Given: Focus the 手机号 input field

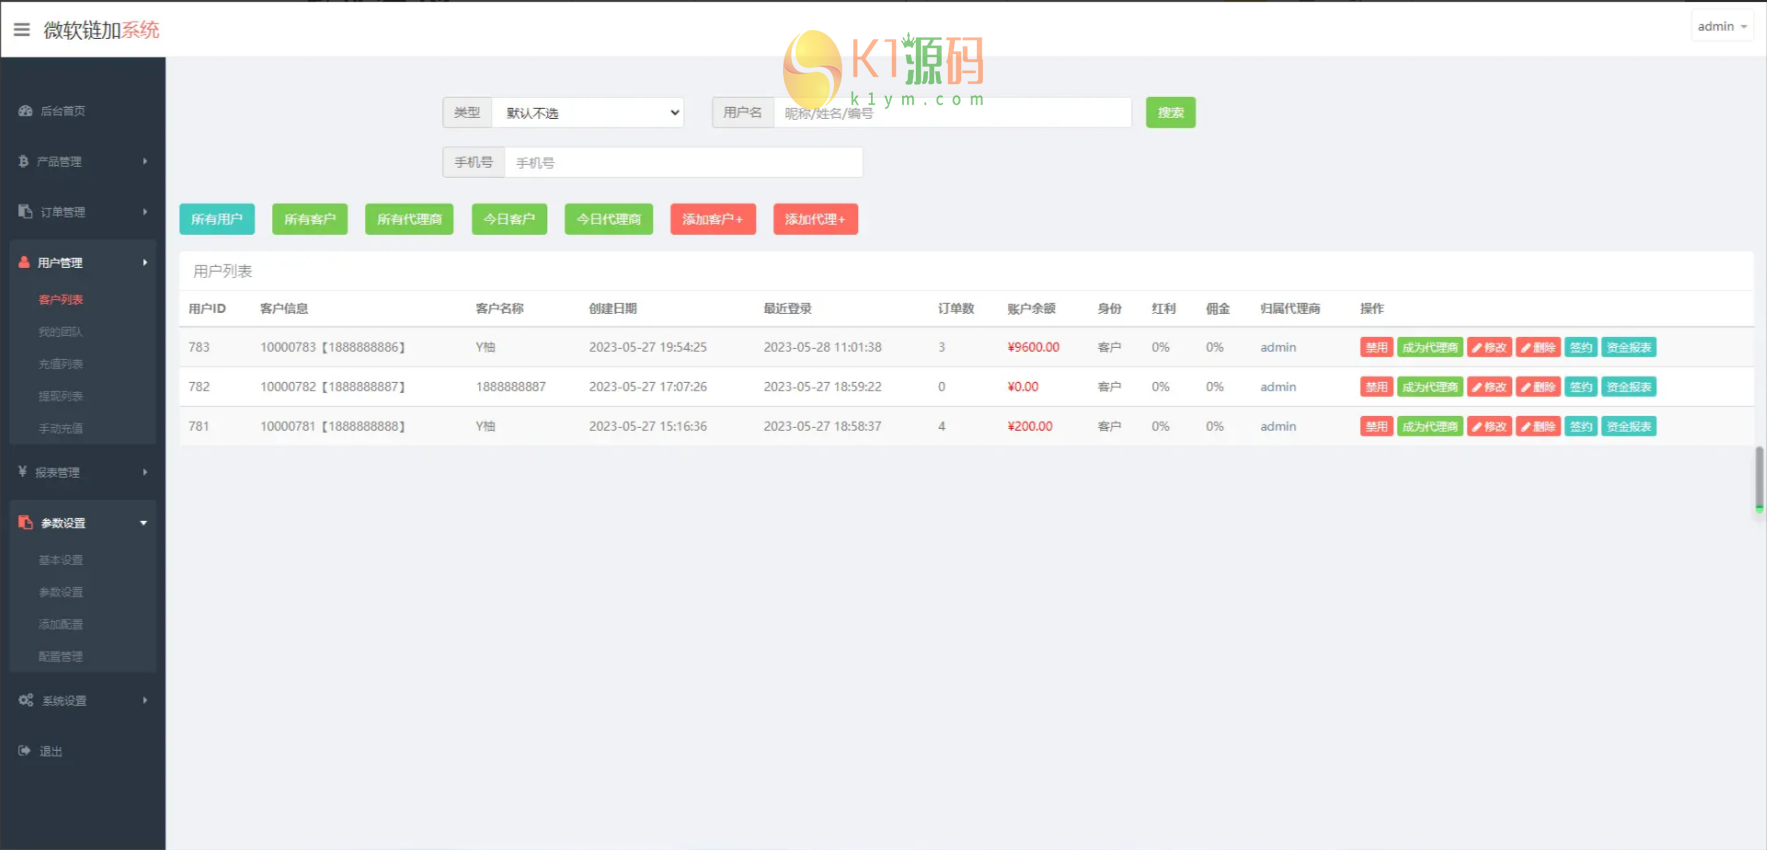Looking at the screenshot, I should point(684,162).
